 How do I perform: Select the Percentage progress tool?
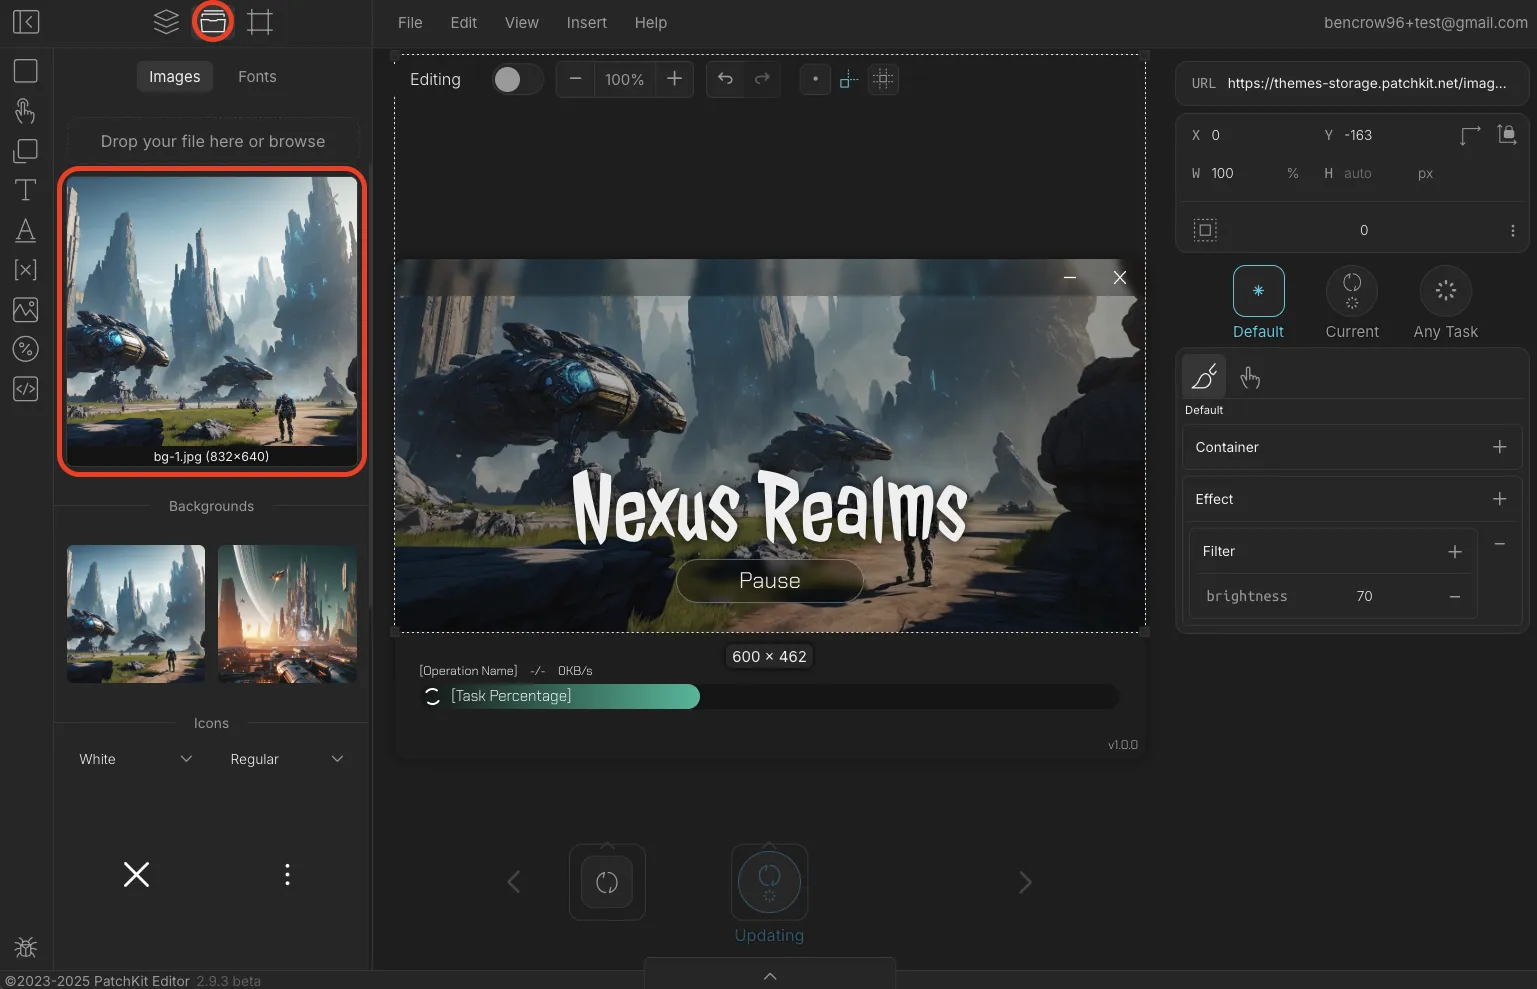click(26, 349)
